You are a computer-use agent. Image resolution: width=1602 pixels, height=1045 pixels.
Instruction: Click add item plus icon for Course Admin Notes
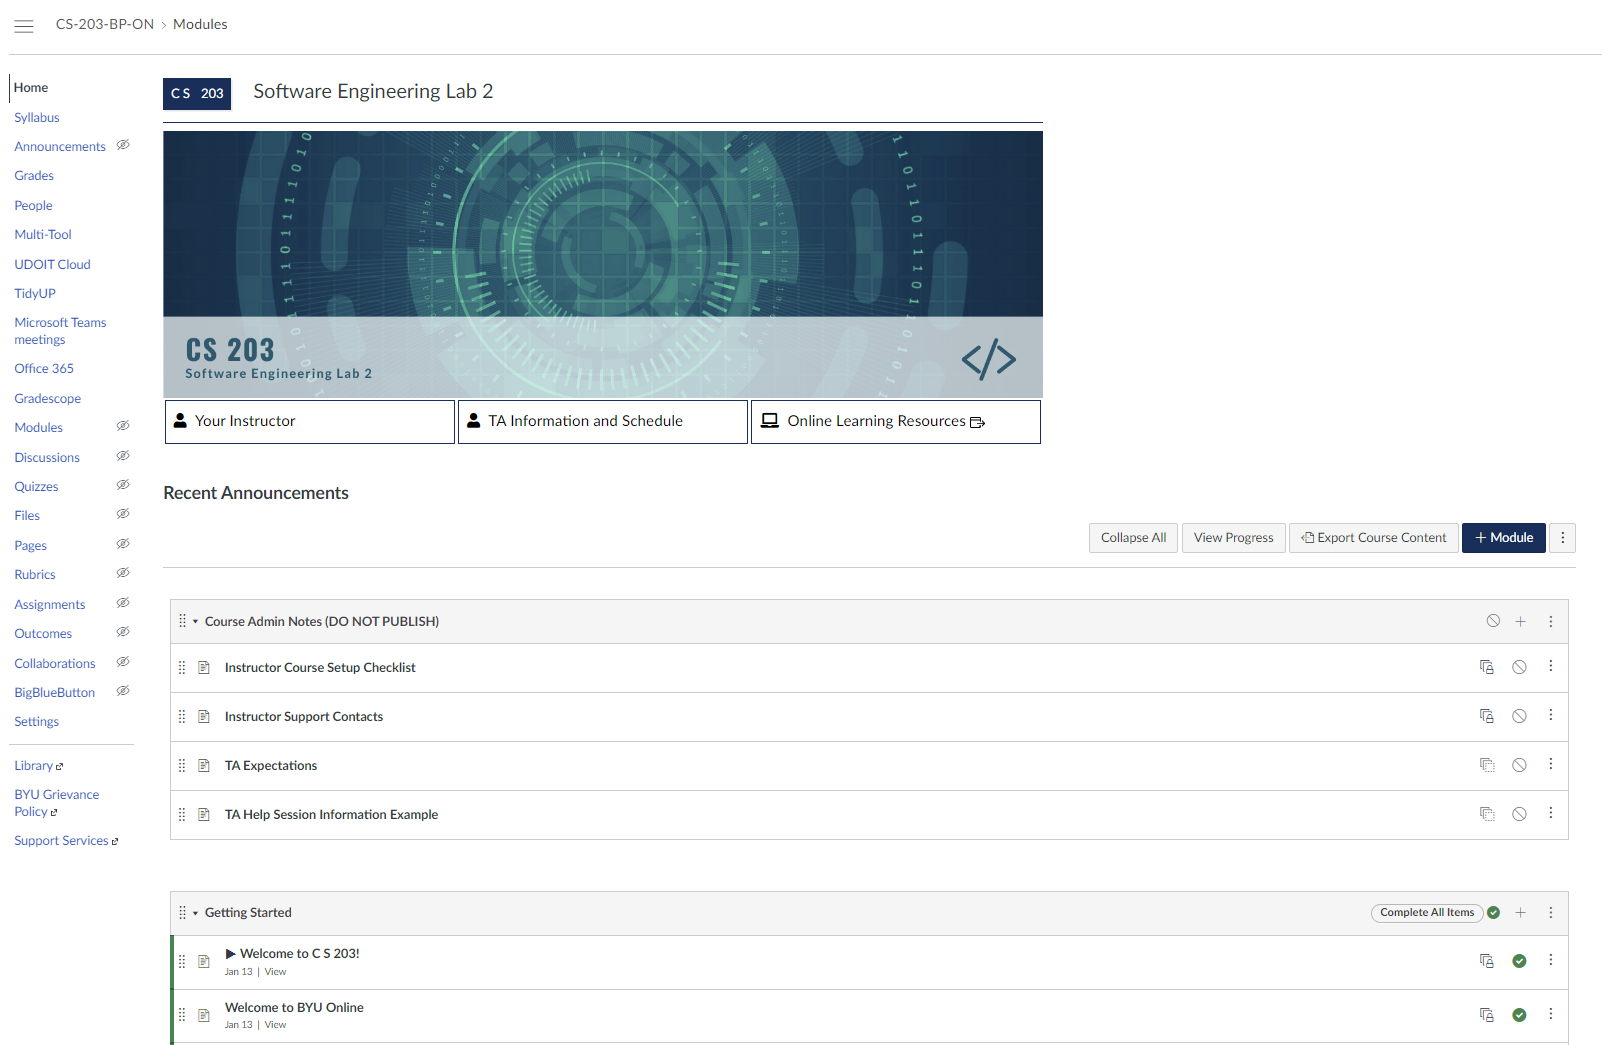[1520, 621]
